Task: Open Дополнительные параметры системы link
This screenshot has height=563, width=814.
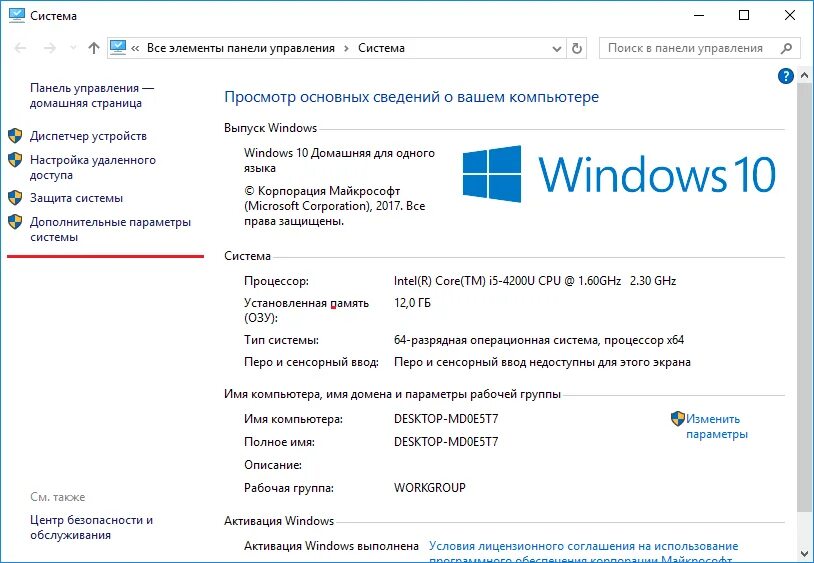Action: 111,229
